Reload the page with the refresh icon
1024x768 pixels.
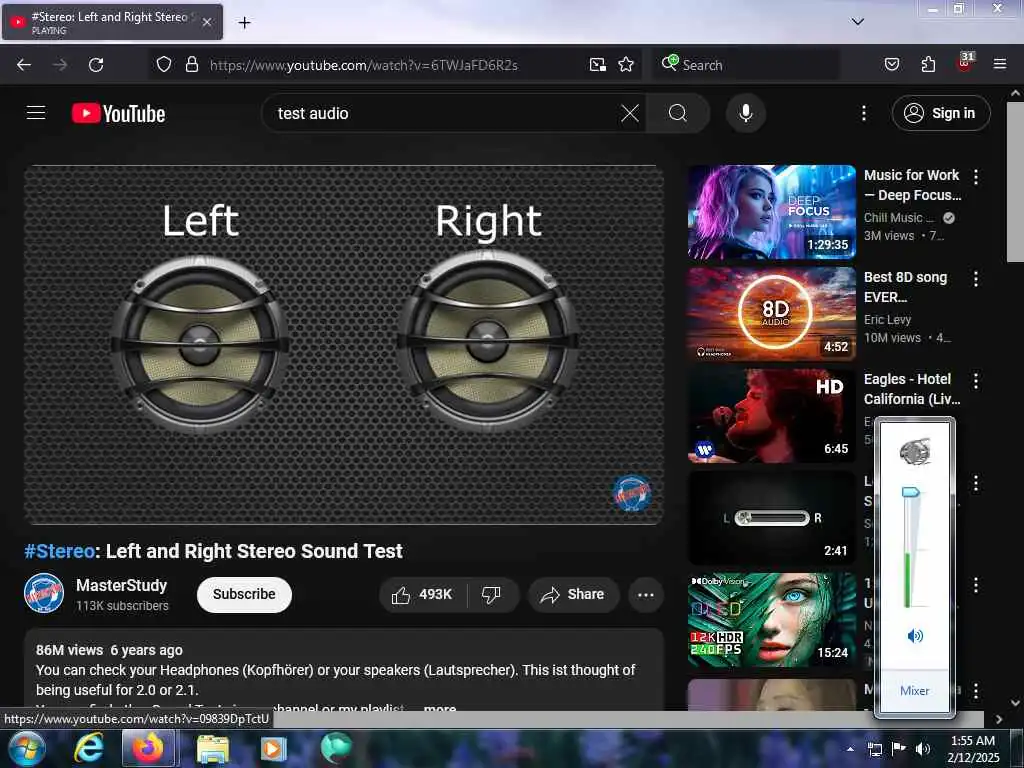(x=96, y=65)
